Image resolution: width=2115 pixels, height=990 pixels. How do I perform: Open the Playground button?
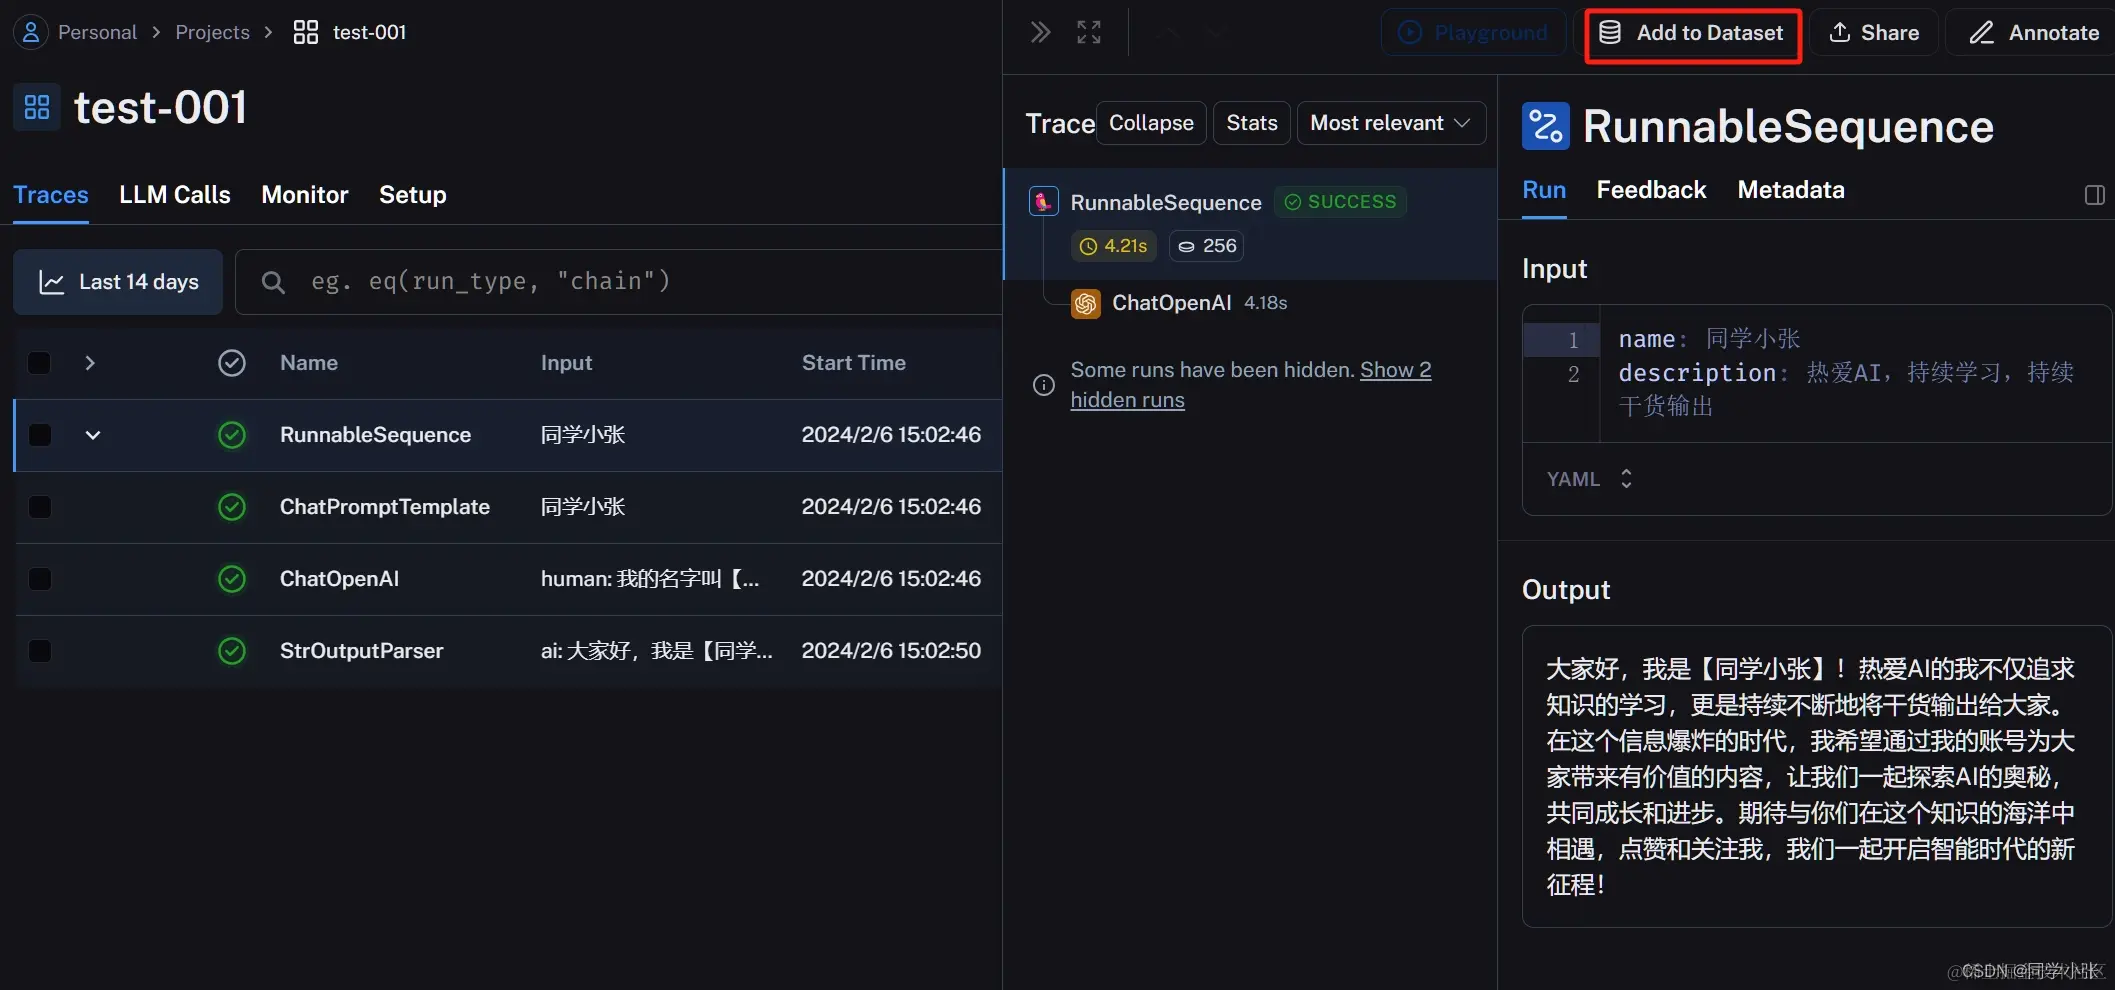tap(1474, 33)
